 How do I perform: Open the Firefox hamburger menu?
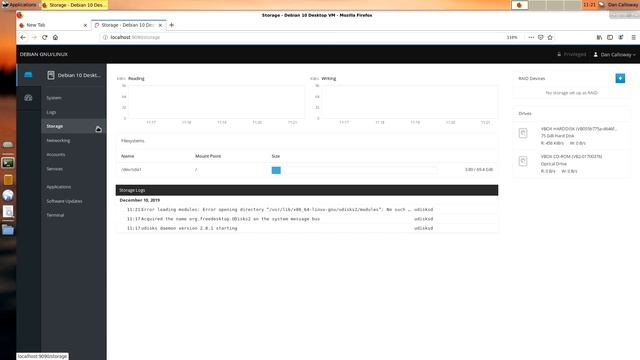coord(633,37)
